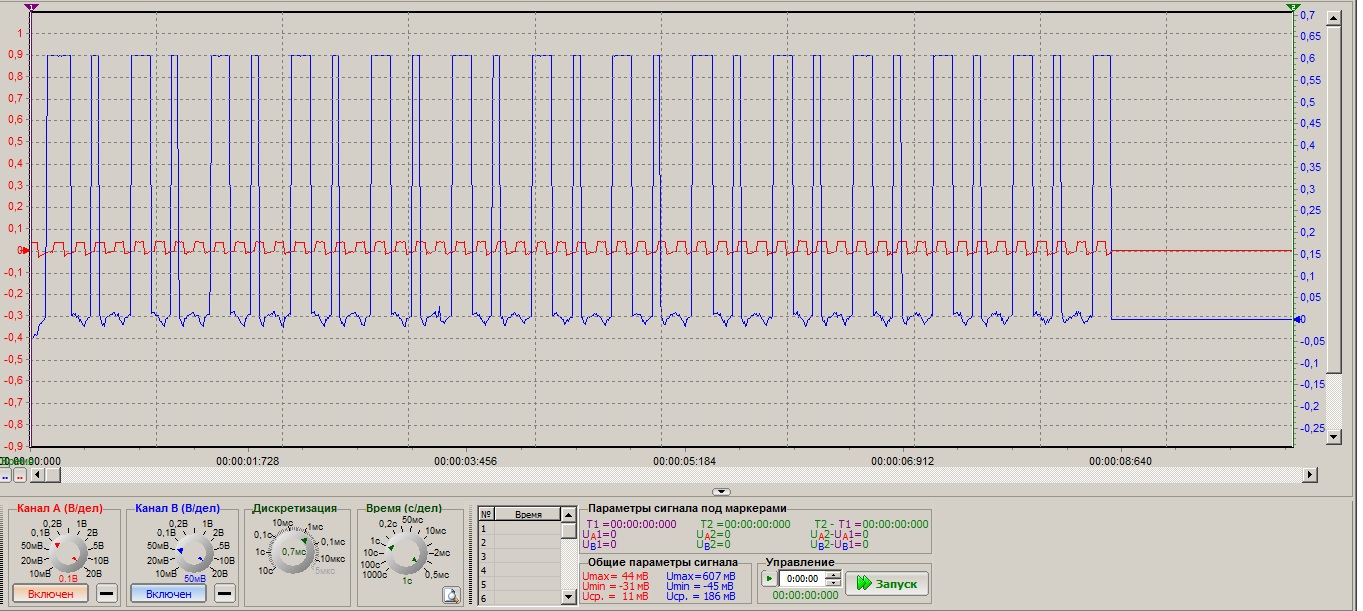Image resolution: width=1363 pixels, height=611 pixels.
Task: Click the green marker 2 triangle above the graph
Action: [x=1293, y=7]
